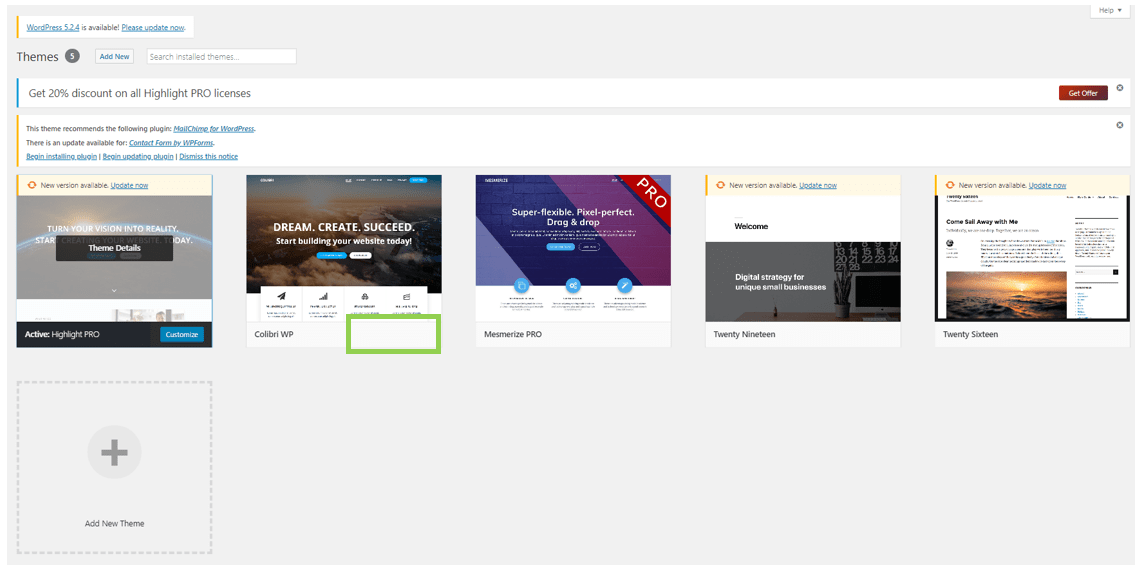Customize the active Highlight PRO theme
Viewport: 1141px width, 566px height.
pyautogui.click(x=182, y=335)
